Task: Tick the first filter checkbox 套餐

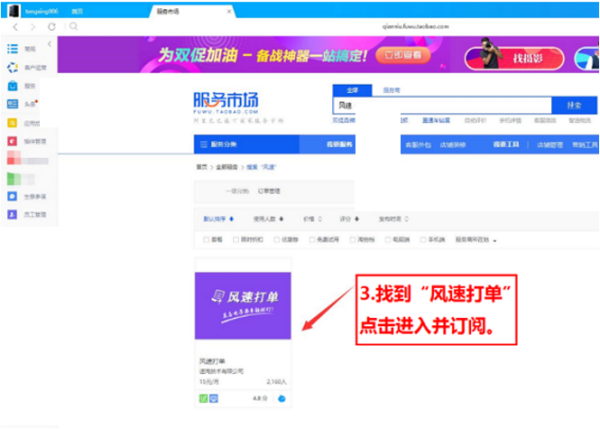Action: click(206, 240)
